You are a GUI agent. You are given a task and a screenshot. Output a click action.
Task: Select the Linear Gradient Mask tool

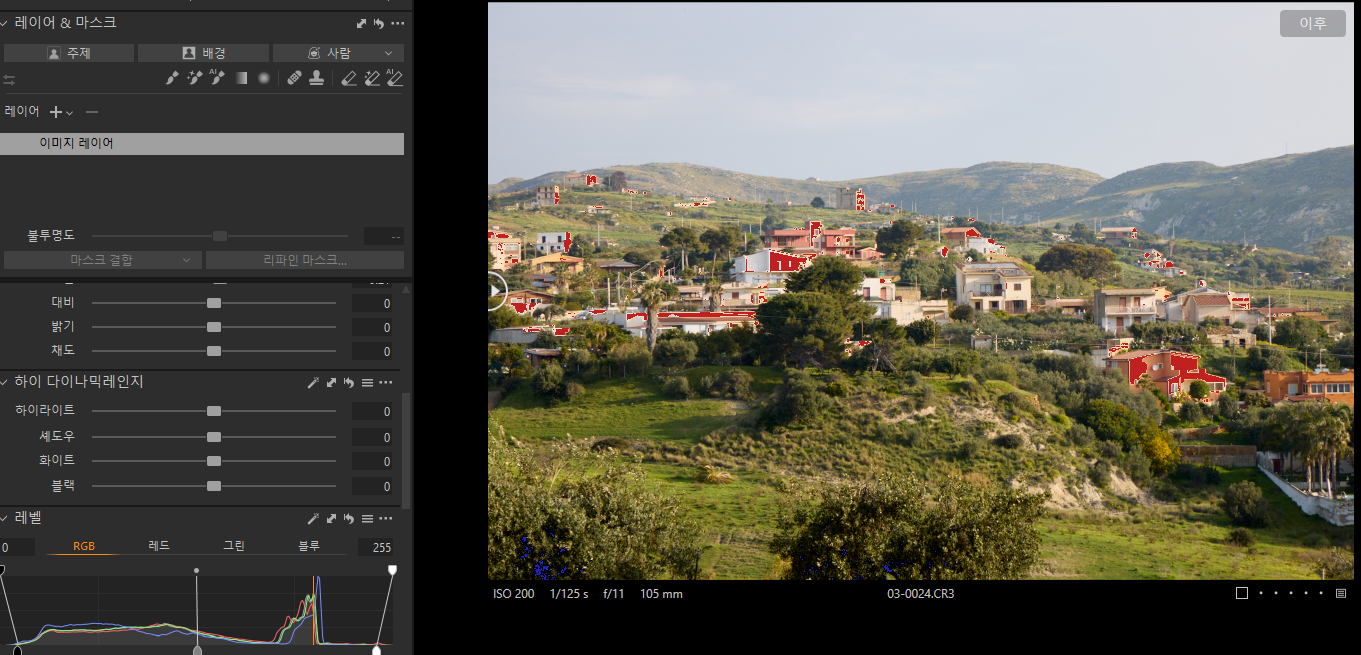click(241, 78)
